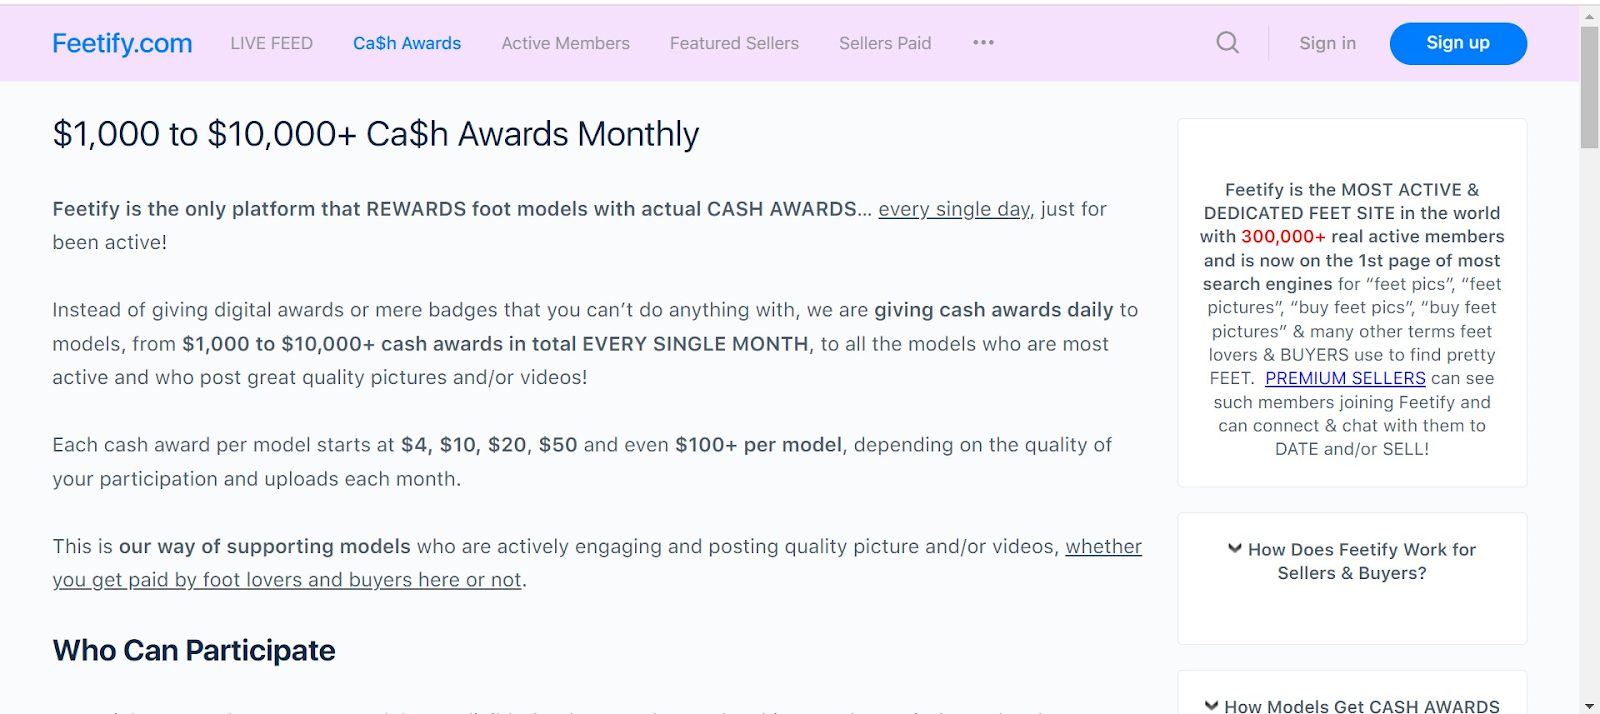Image resolution: width=1600 pixels, height=714 pixels.
Task: Open the LIVE FEED nav item
Action: 271,43
